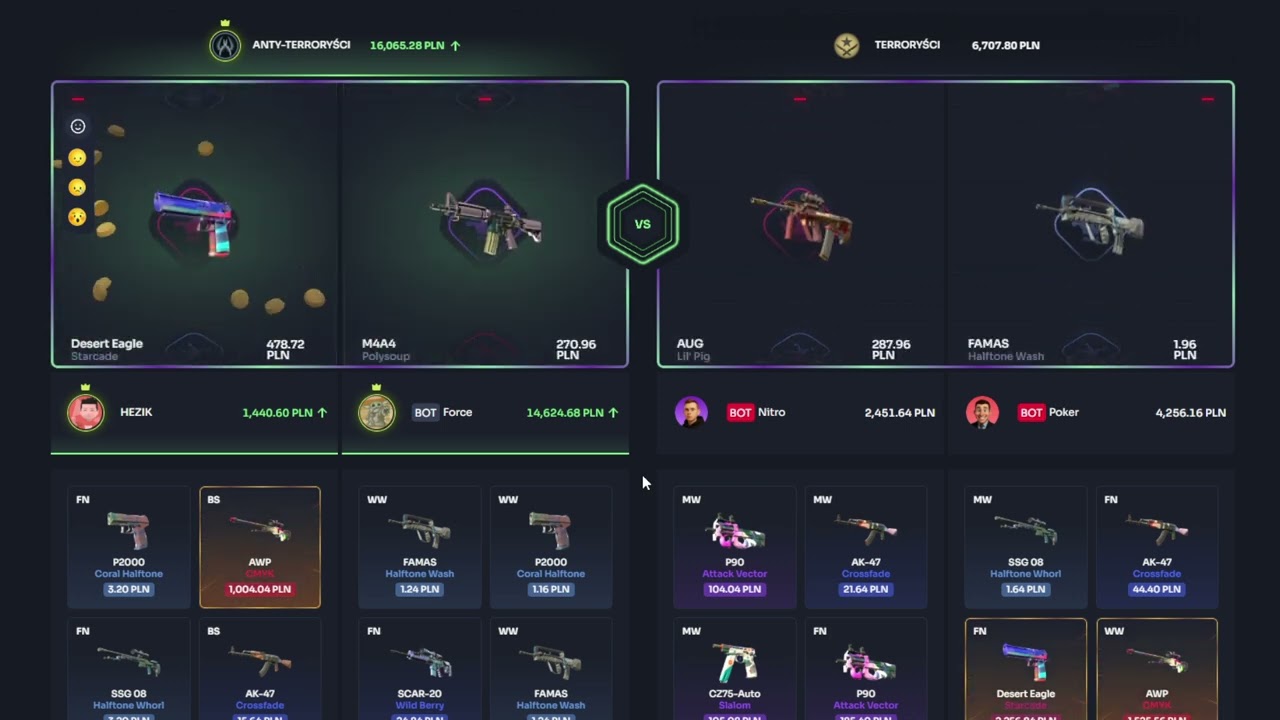Click the M4A4 Polysoup rolled item

(485, 225)
